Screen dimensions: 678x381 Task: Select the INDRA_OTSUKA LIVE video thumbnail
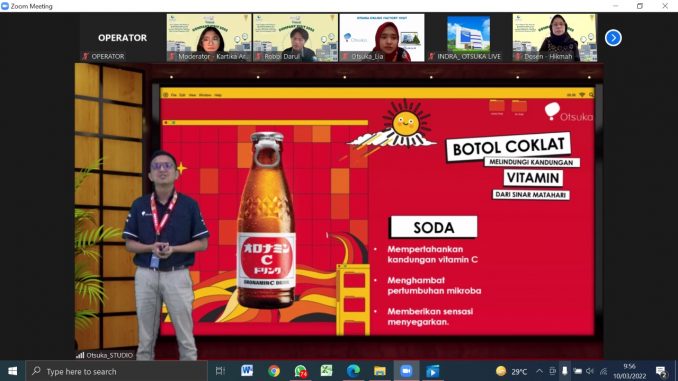(468, 38)
